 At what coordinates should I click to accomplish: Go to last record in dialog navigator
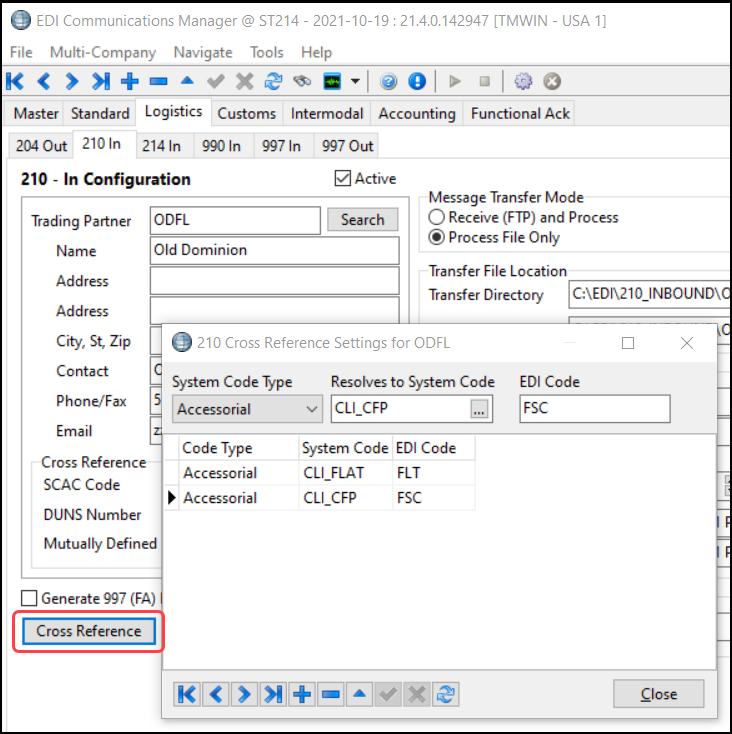(x=273, y=694)
